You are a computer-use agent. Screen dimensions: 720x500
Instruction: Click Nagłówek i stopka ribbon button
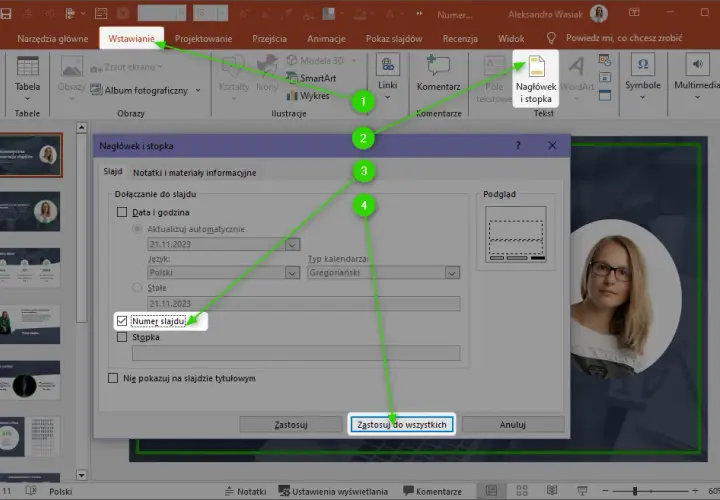point(536,79)
